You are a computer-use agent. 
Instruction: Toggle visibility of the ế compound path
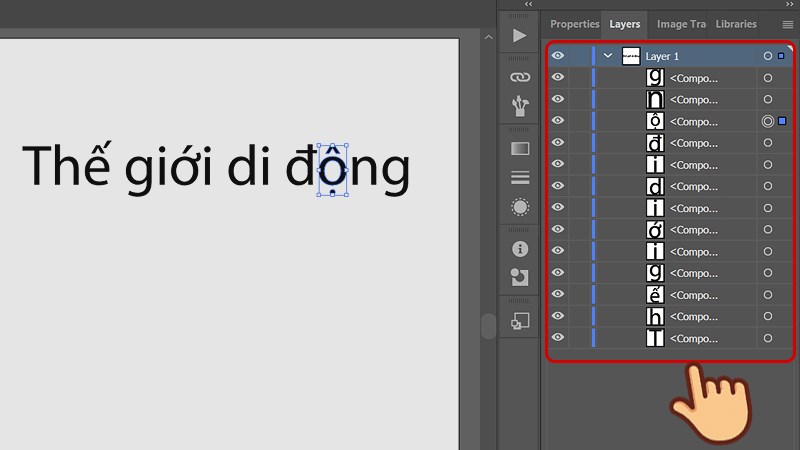point(558,294)
